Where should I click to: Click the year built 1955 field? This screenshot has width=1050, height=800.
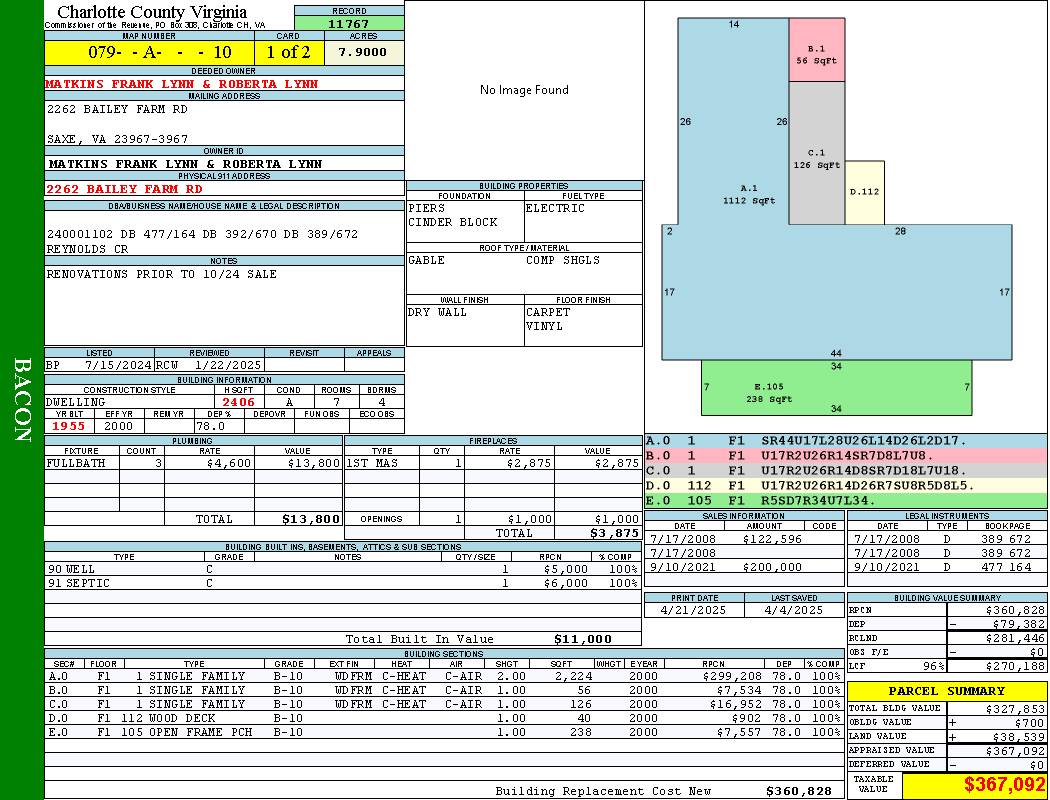pyautogui.click(x=69, y=426)
